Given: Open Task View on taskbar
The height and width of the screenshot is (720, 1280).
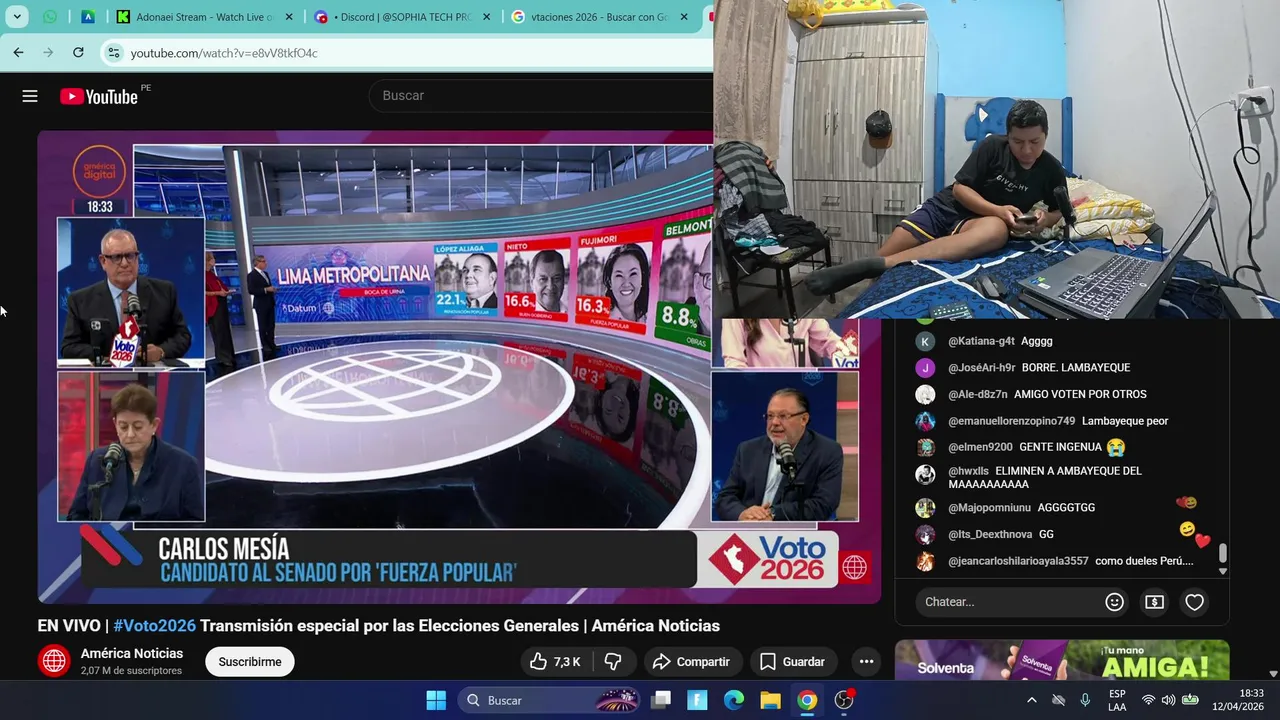Looking at the screenshot, I should [661, 700].
